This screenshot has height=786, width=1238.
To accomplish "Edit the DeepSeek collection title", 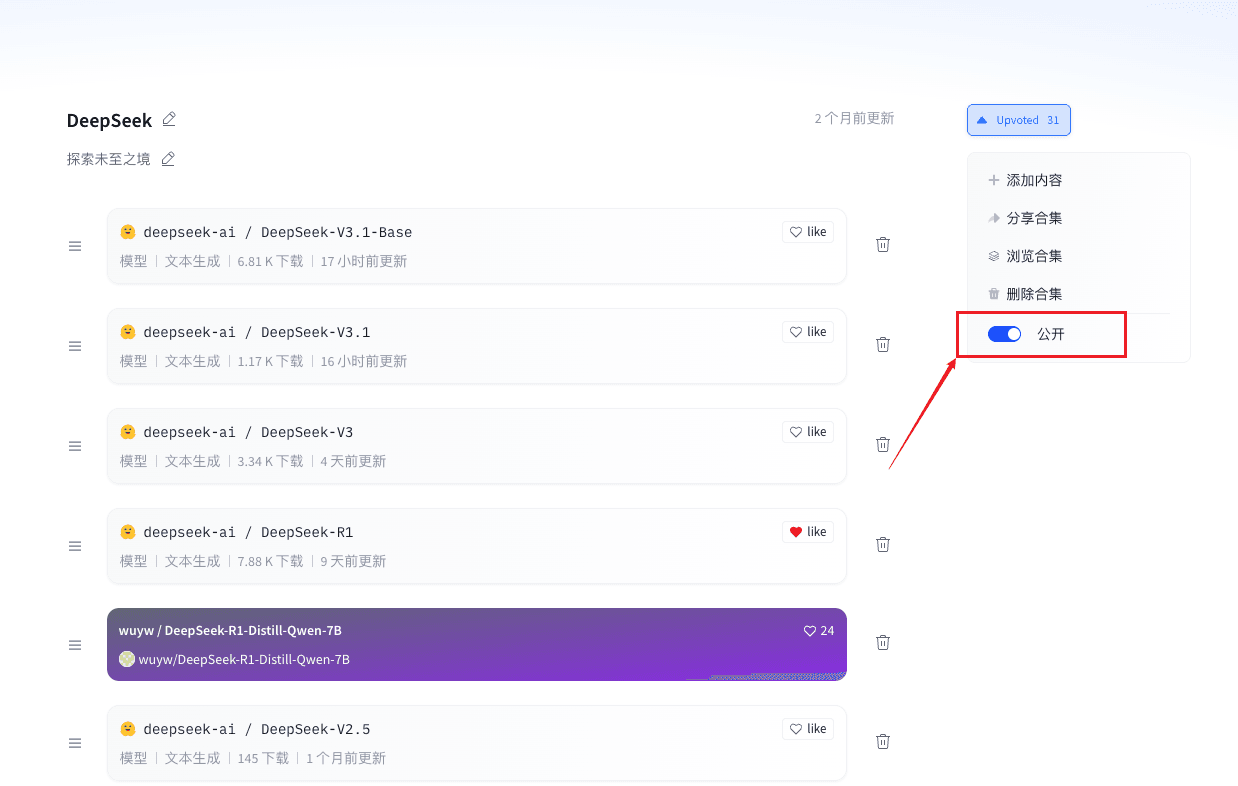I will pos(169,119).
